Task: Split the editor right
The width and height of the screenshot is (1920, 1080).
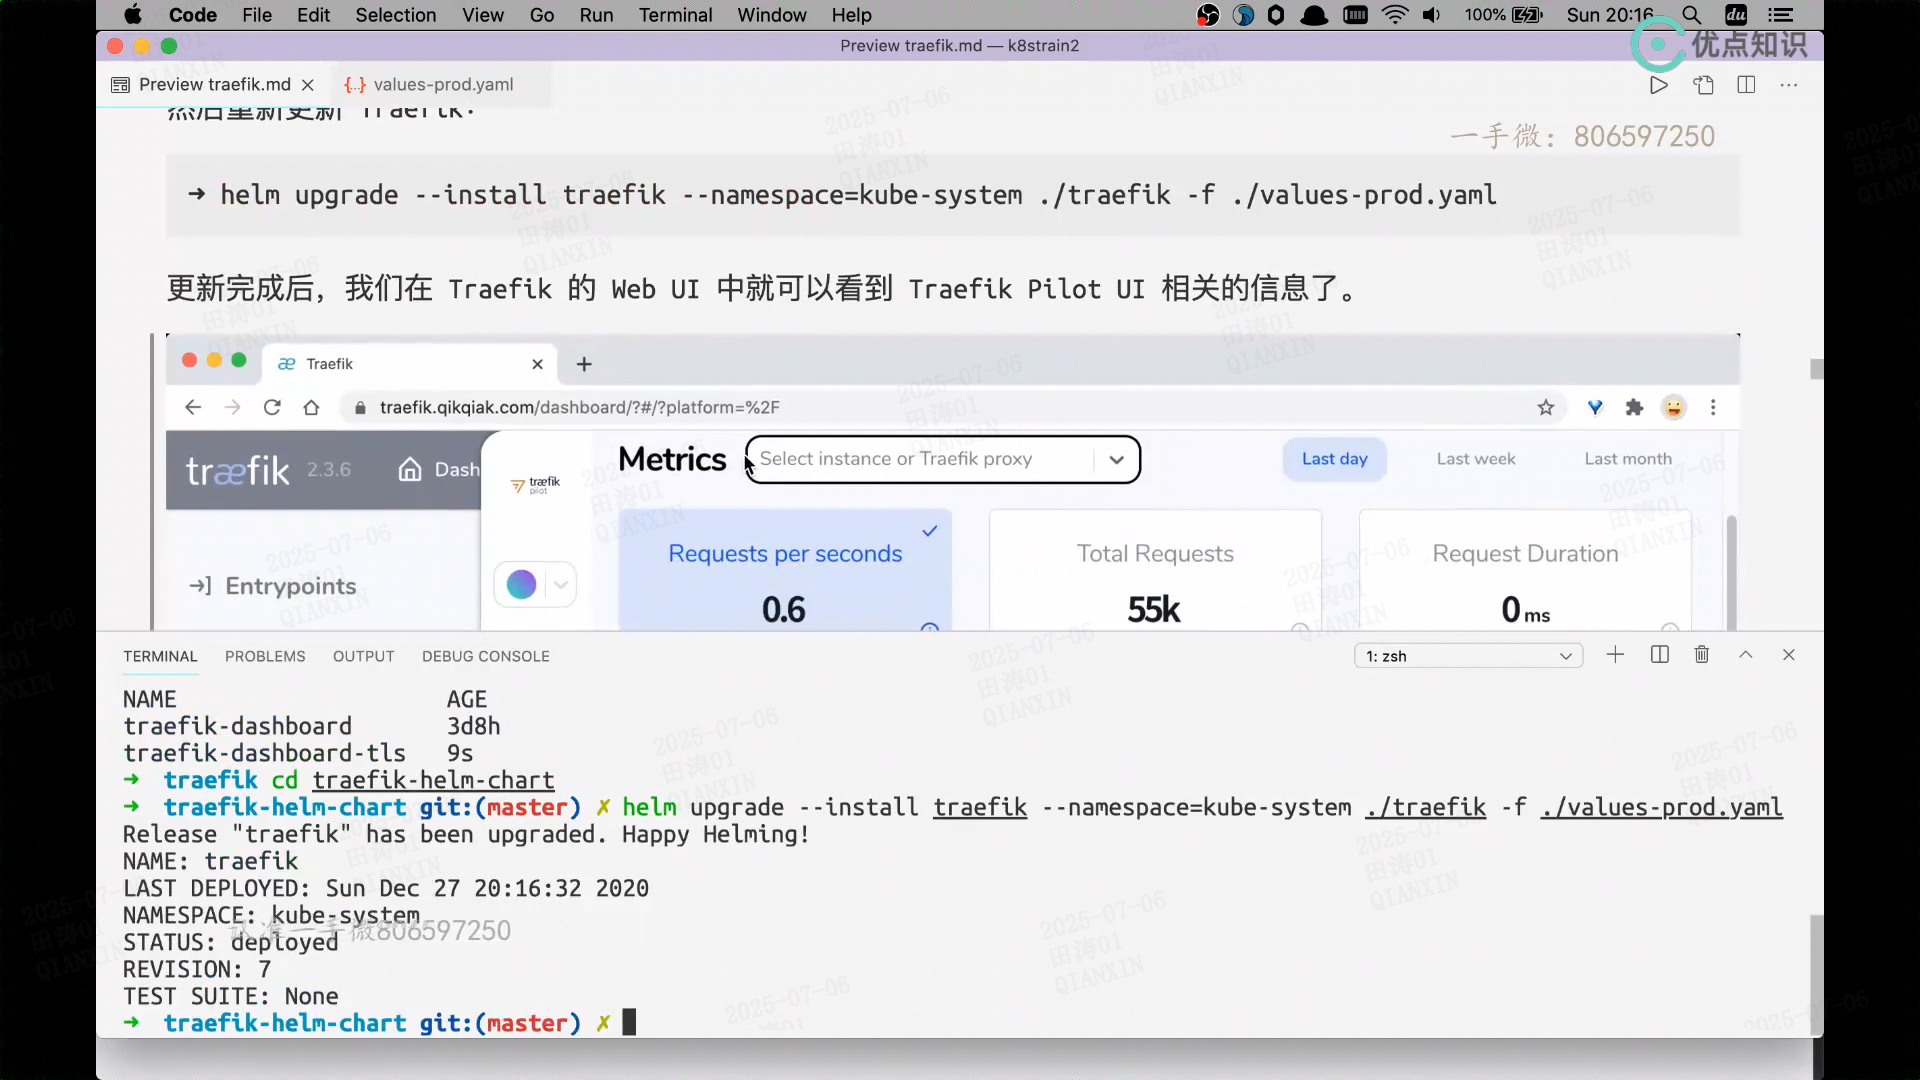Action: coord(1746,85)
